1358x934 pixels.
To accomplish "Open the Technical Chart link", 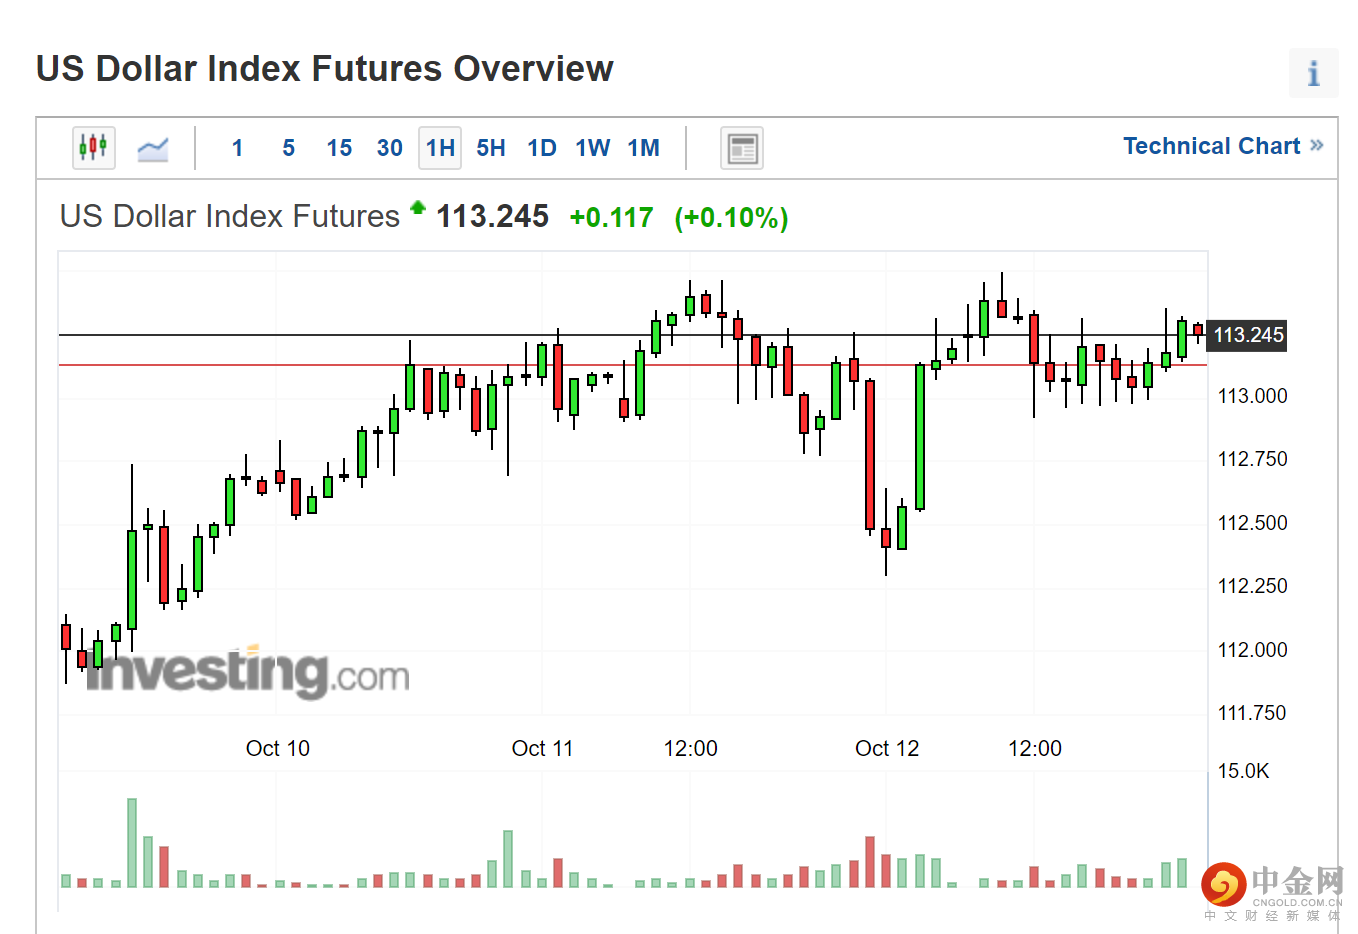I will click(1211, 146).
